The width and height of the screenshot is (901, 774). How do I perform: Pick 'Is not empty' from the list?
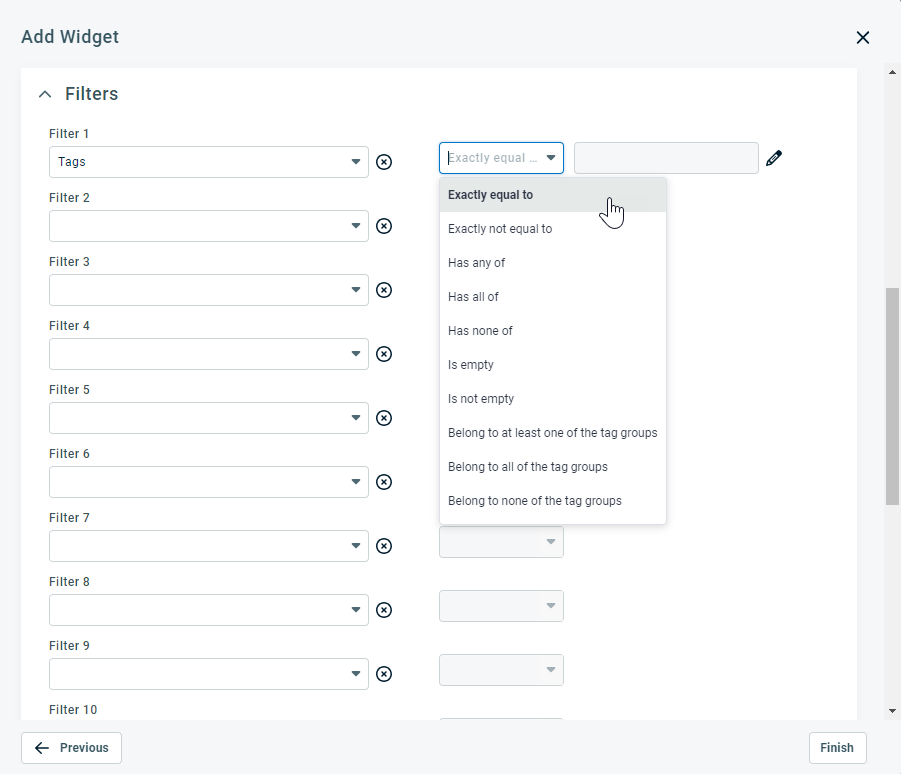481,399
